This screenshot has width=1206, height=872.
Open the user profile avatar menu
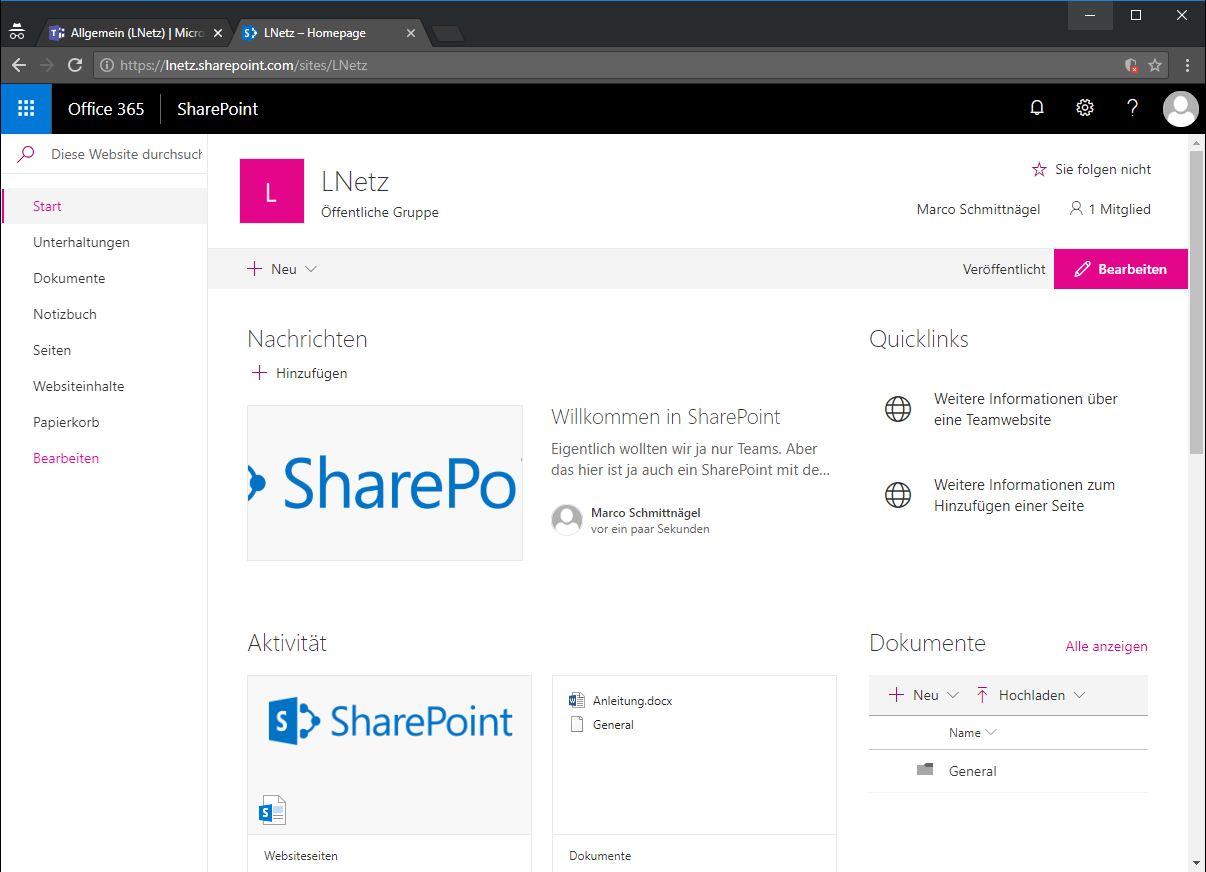[1181, 109]
